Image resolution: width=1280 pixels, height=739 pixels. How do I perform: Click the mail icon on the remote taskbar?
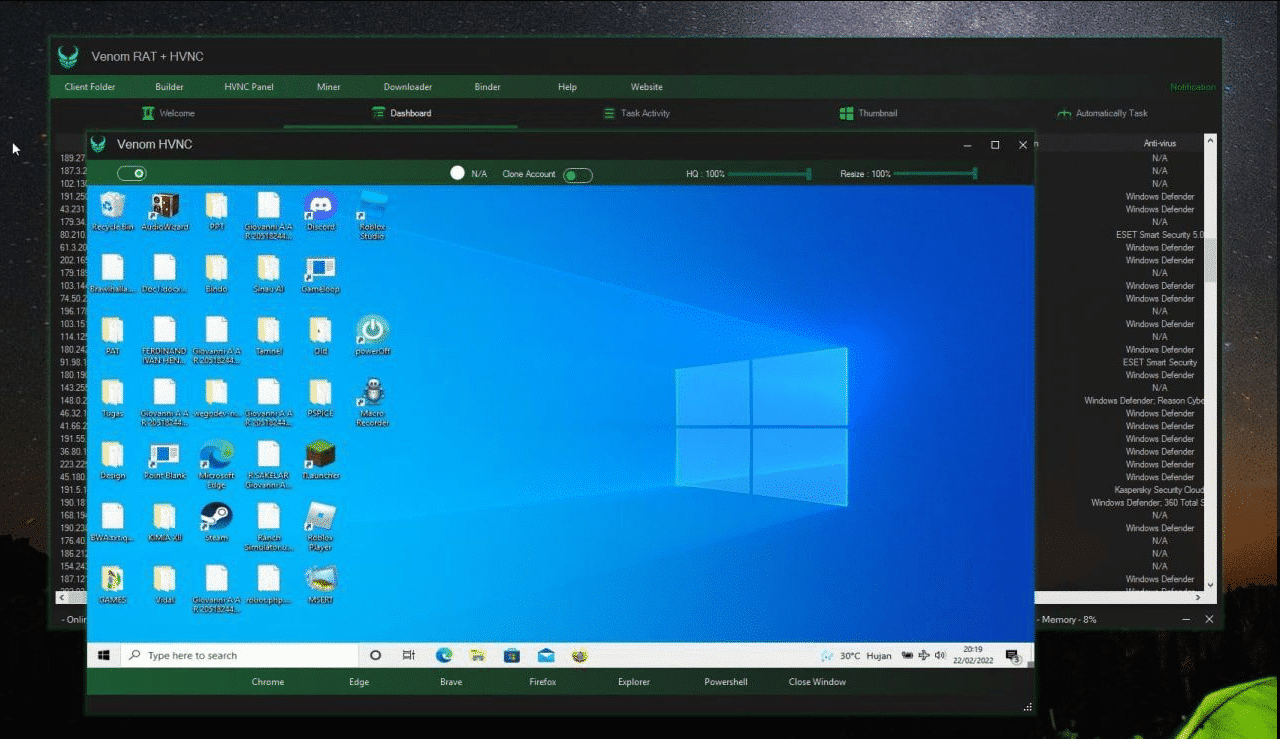545,655
